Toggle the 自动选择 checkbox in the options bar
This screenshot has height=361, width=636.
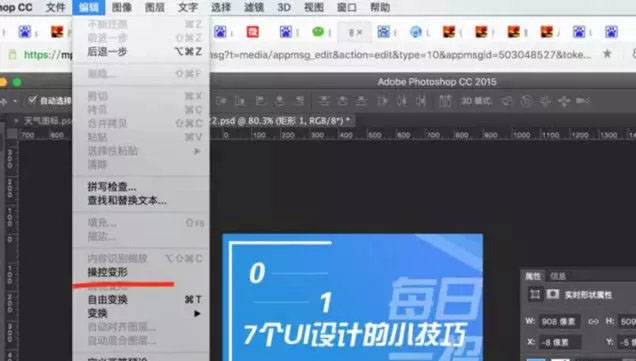[x=32, y=100]
